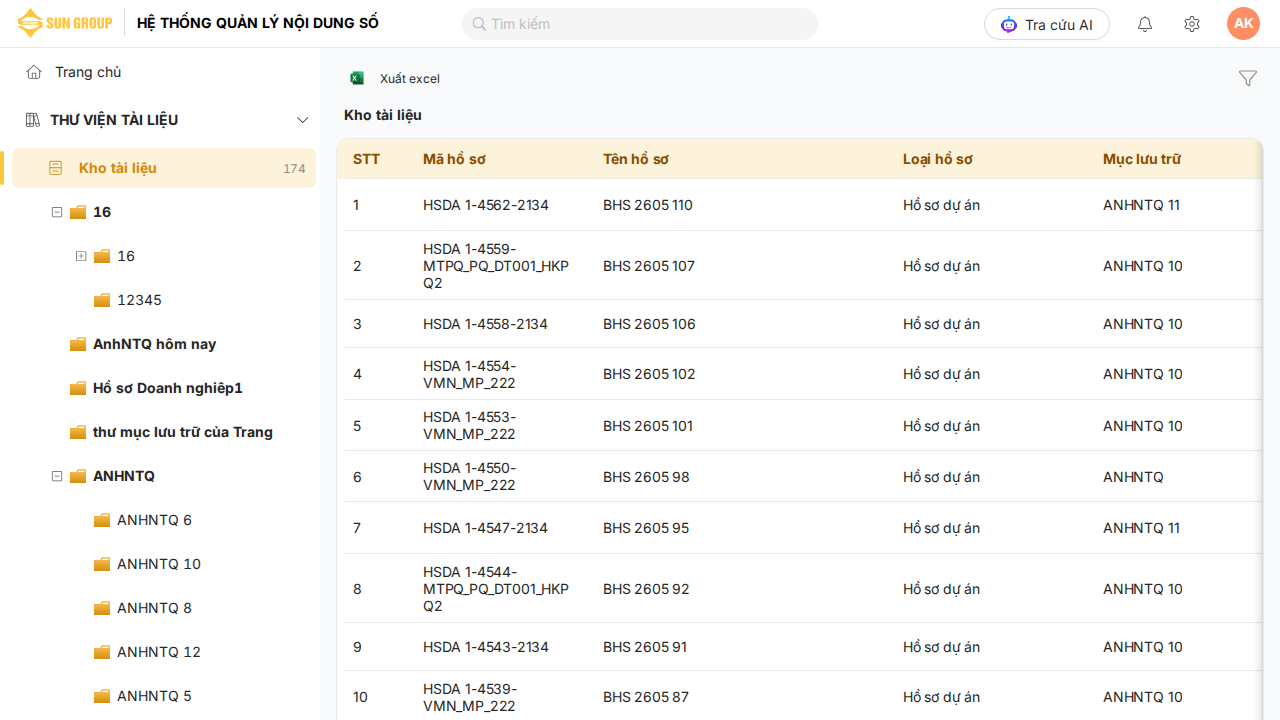The width and height of the screenshot is (1280, 720).
Task: Open the notifications bell
Action: pos(1145,24)
